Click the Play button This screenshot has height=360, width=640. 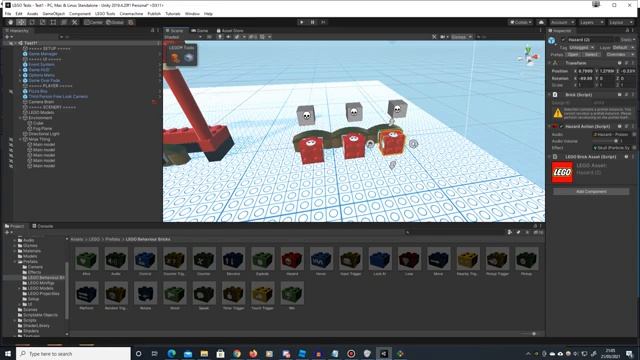(302, 22)
